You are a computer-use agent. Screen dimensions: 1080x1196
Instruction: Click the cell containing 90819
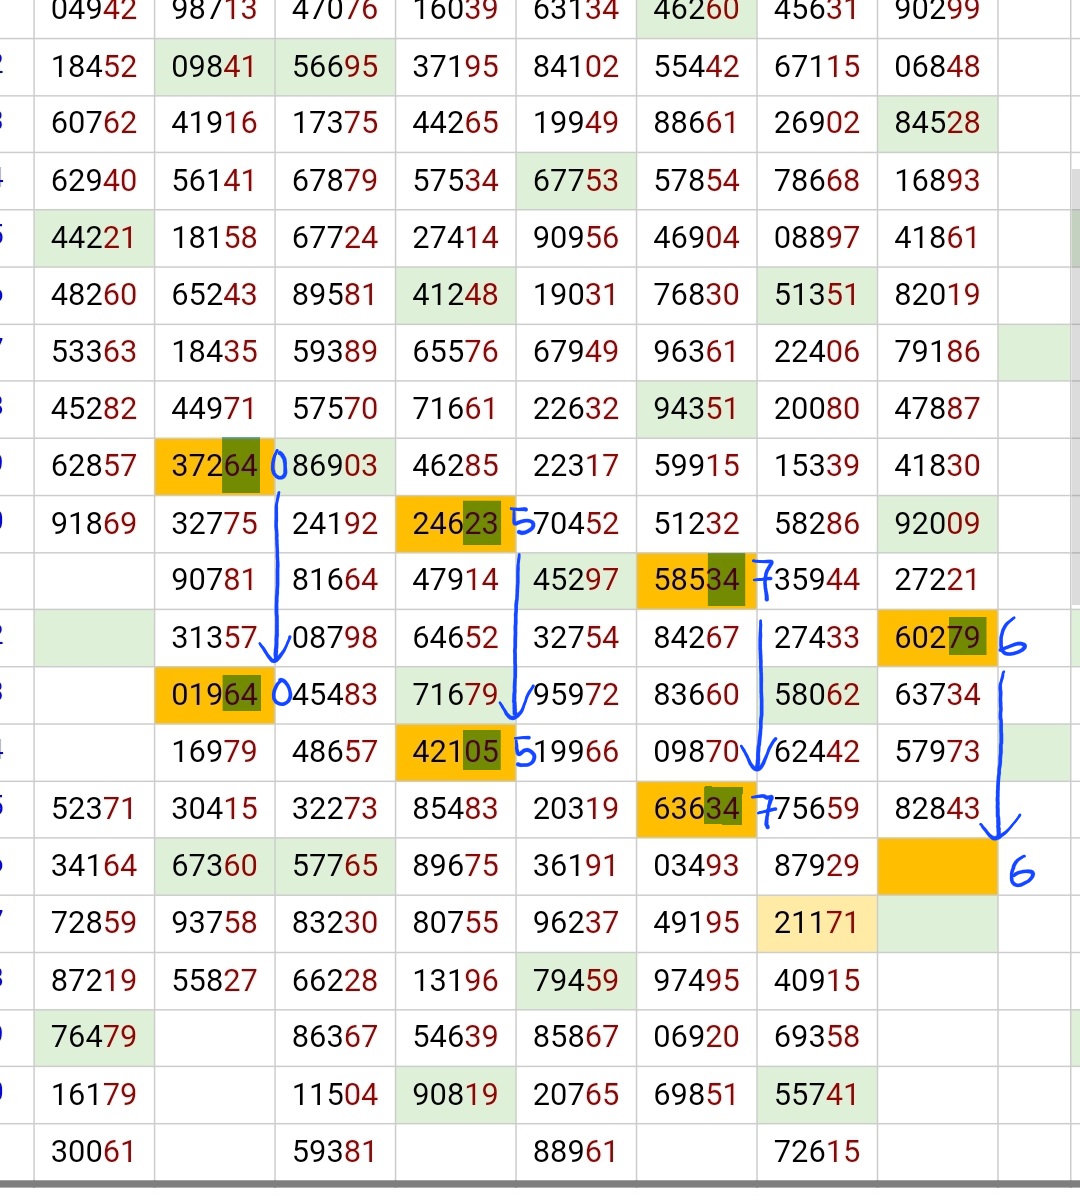[x=455, y=1094]
